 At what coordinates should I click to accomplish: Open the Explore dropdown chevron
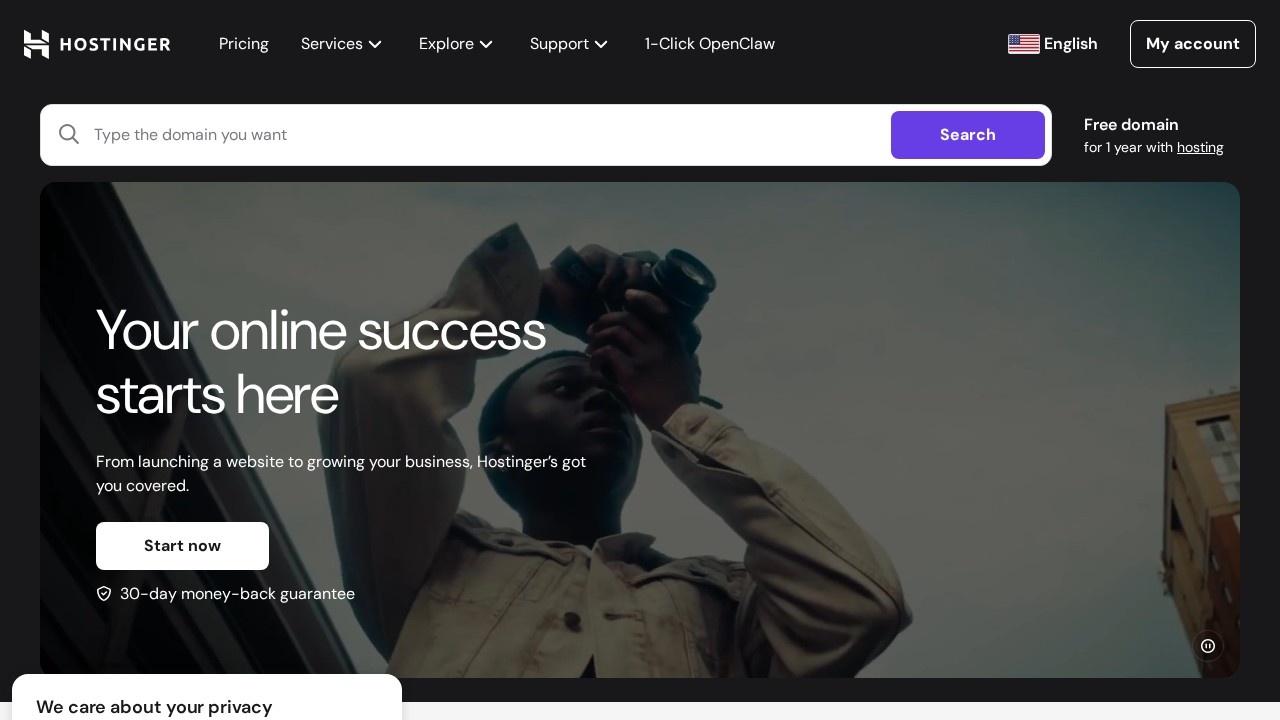pos(486,44)
